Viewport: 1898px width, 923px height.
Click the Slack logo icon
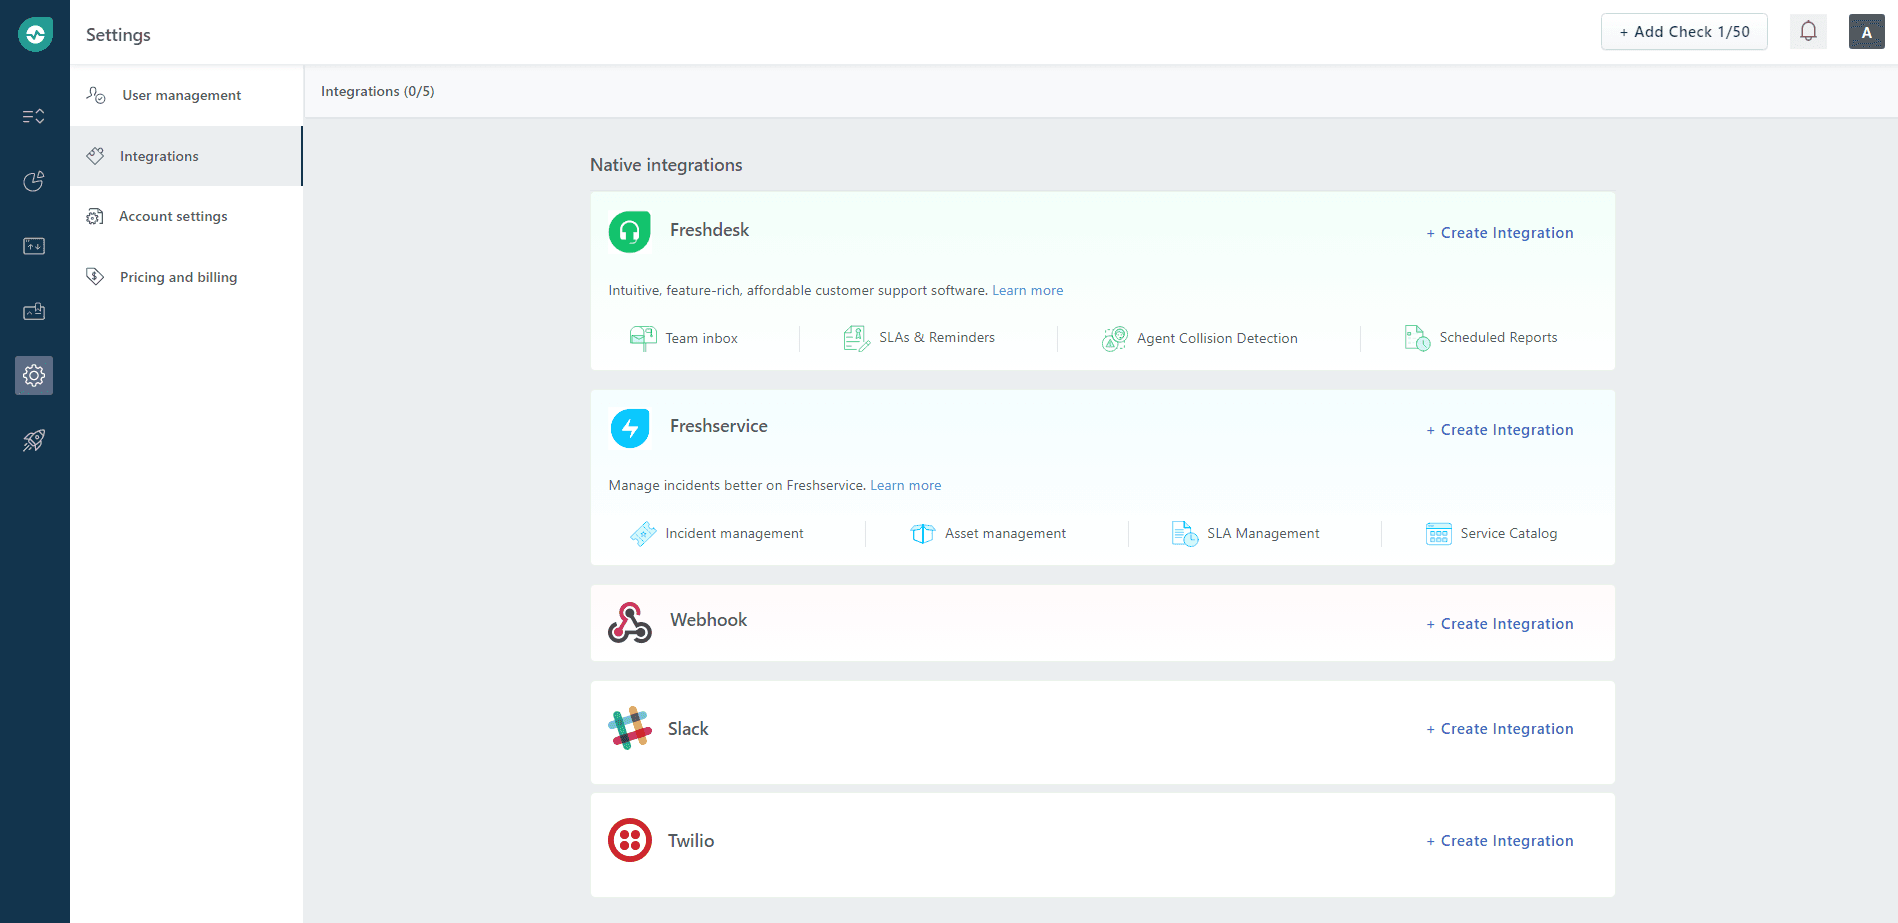click(630, 728)
